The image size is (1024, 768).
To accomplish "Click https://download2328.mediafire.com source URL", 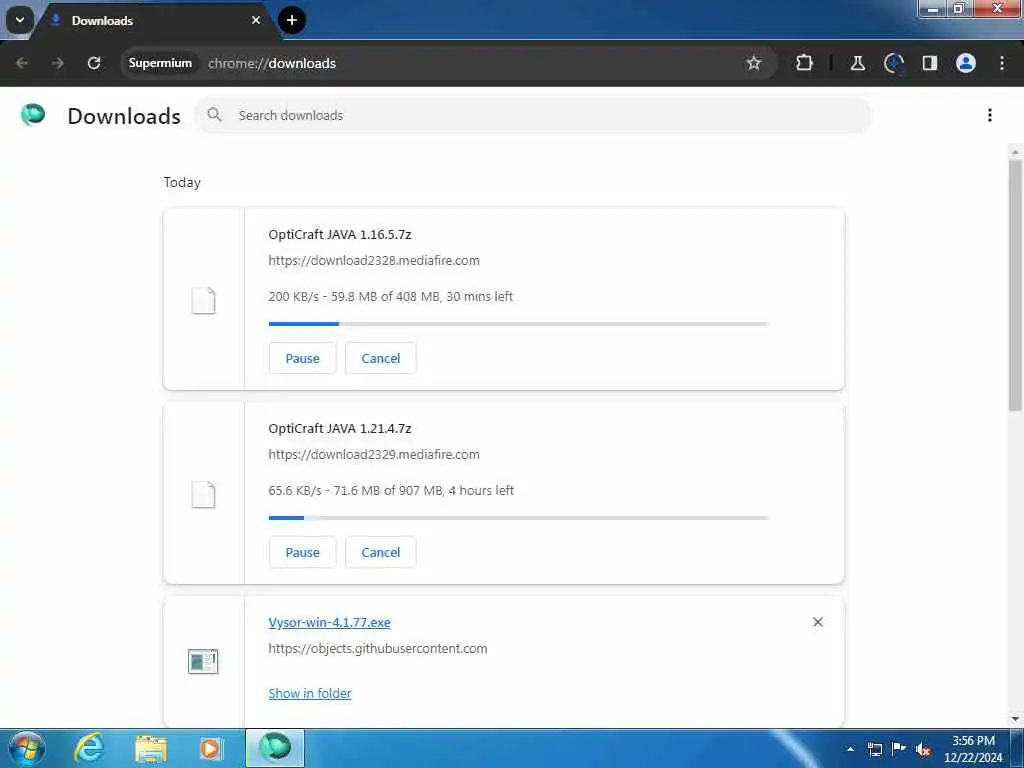I will click(374, 261).
